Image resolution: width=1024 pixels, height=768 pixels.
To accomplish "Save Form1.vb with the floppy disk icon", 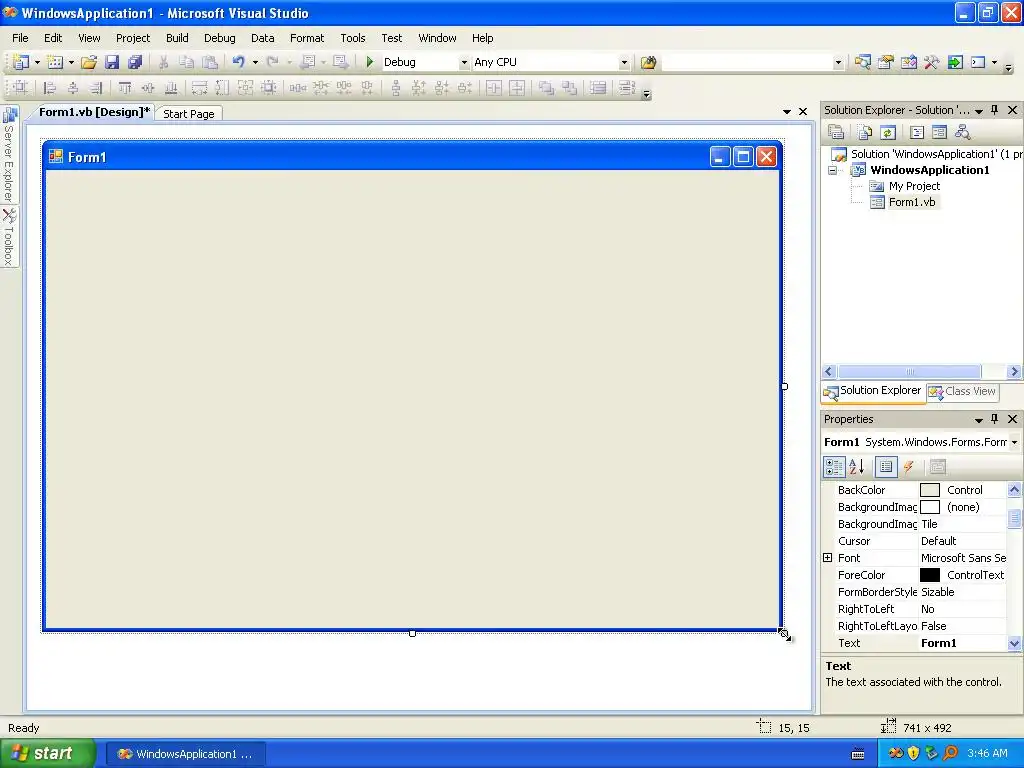I will [x=112, y=62].
